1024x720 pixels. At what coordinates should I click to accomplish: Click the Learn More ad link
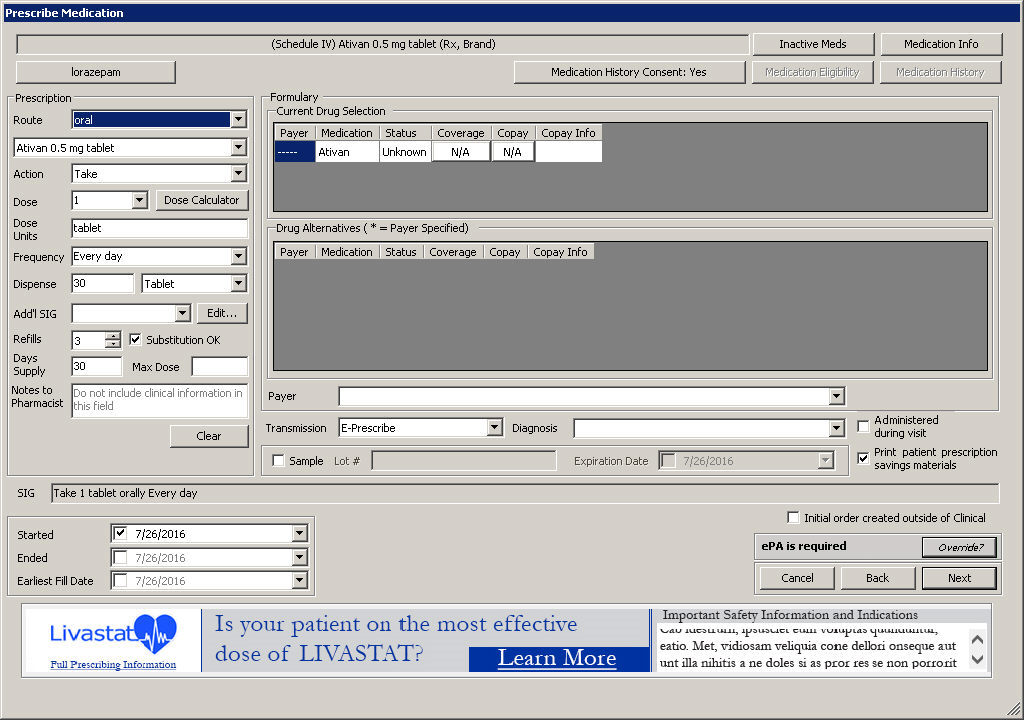pos(557,658)
